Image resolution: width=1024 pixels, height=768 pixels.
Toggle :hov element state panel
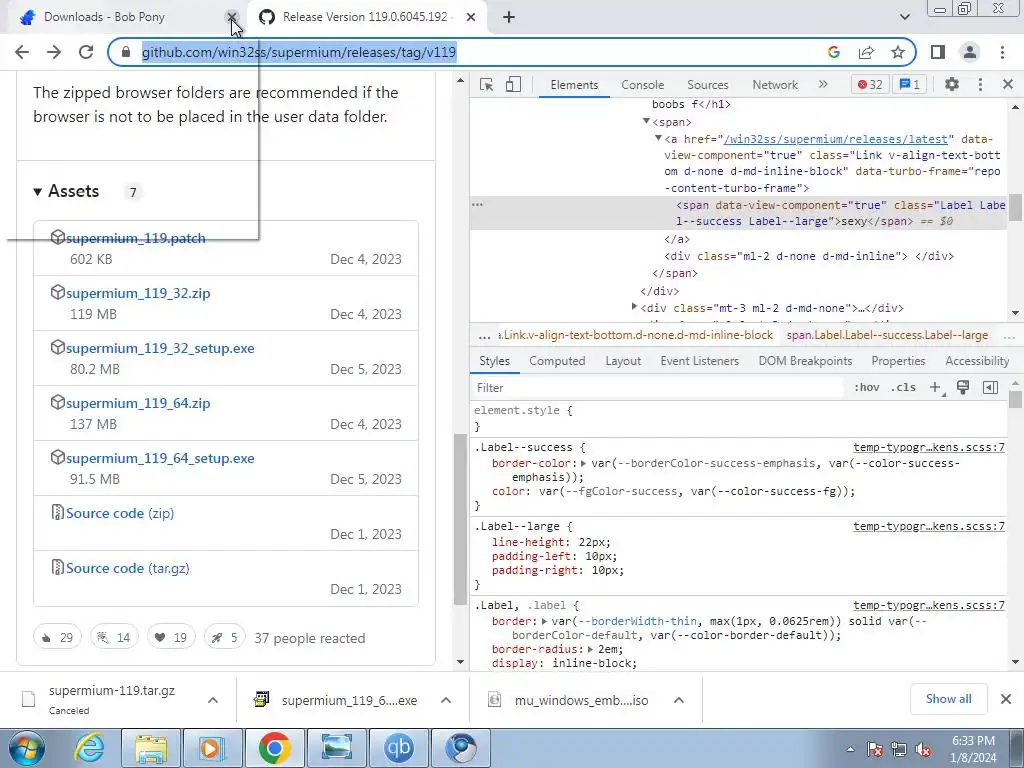[x=867, y=387]
